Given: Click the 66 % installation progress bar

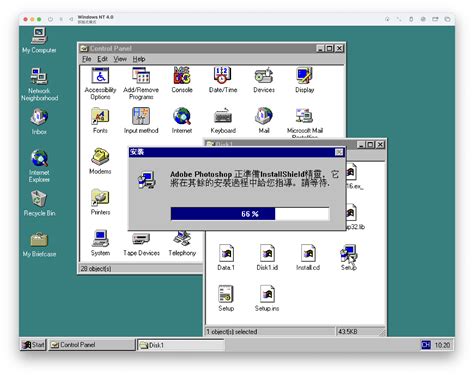Looking at the screenshot, I should coord(250,214).
